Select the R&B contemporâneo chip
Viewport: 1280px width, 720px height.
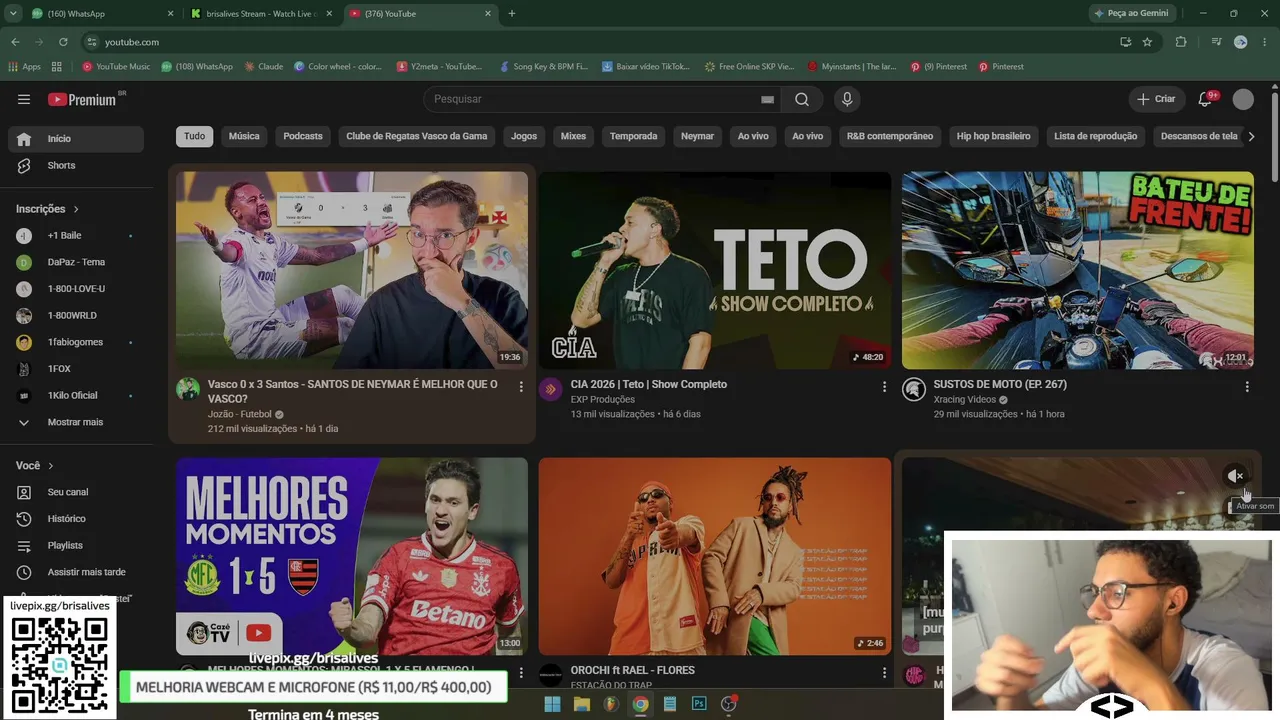pyautogui.click(x=890, y=136)
